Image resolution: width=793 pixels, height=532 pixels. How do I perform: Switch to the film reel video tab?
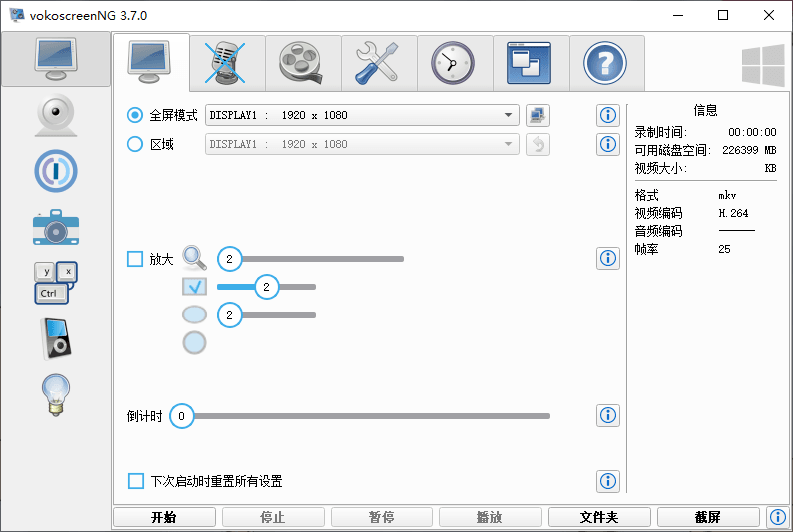coord(303,63)
